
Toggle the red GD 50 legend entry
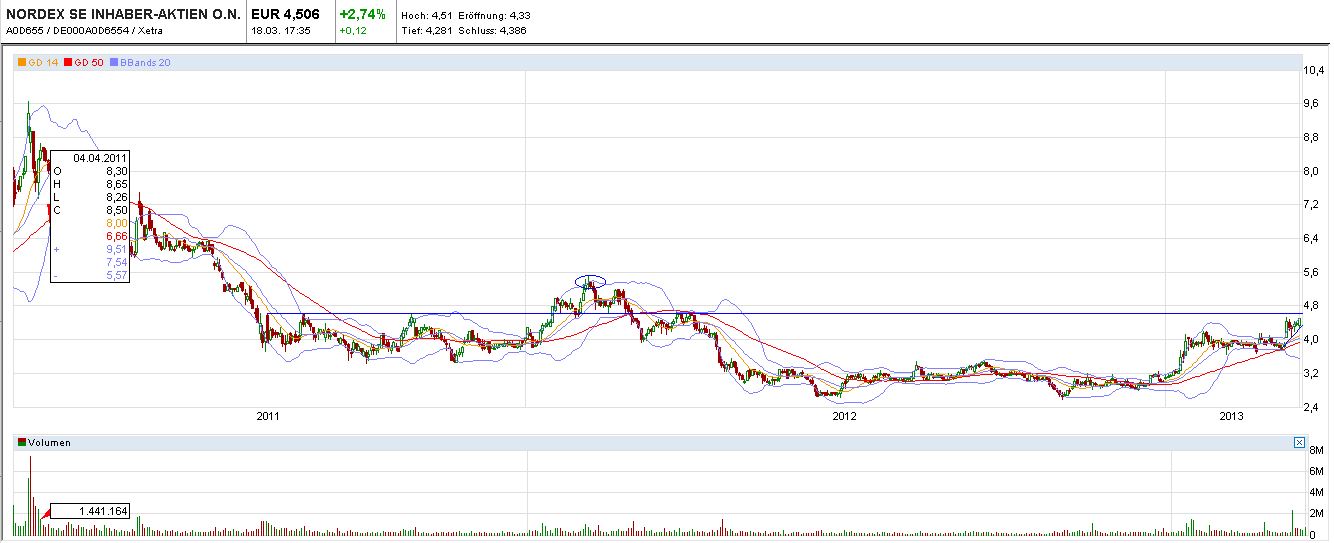[x=86, y=63]
